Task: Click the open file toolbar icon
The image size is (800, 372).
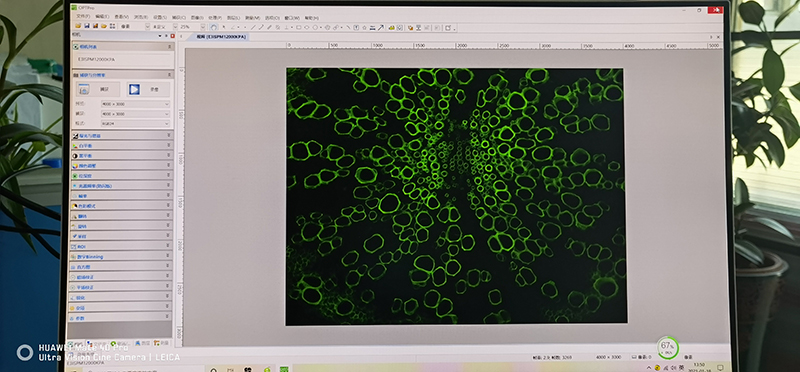Action: [x=78, y=26]
